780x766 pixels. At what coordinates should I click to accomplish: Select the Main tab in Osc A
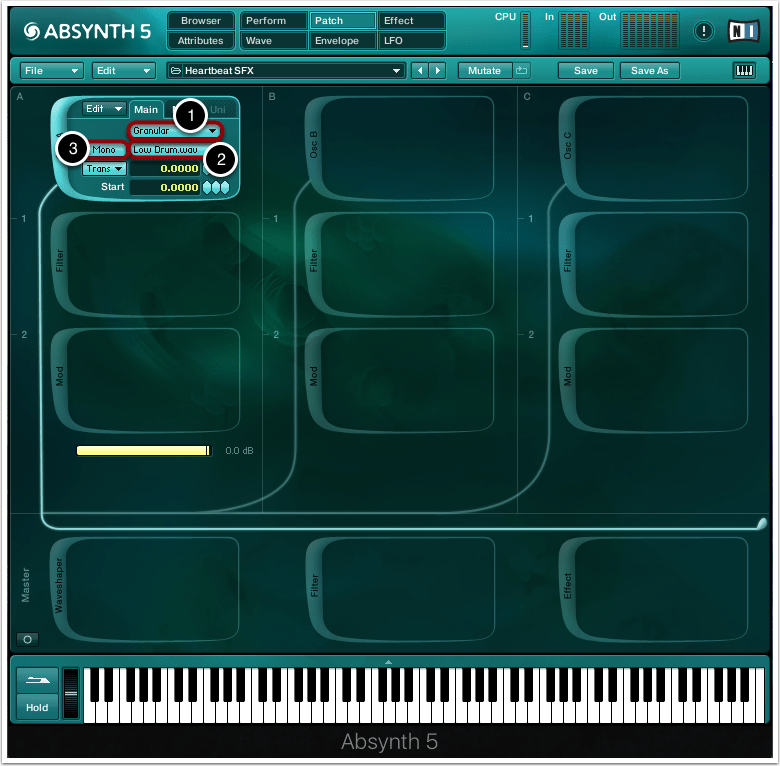[x=146, y=109]
